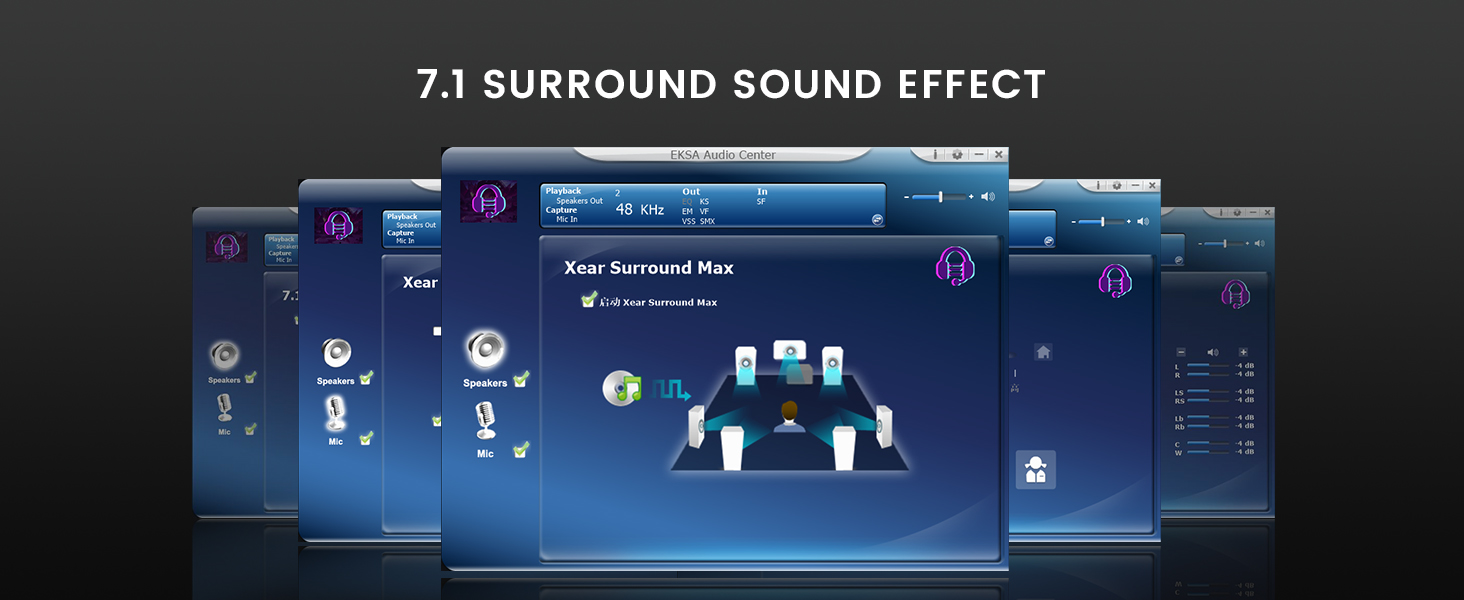Open the settings gear in EKSA Audio Center title bar

tap(957, 155)
